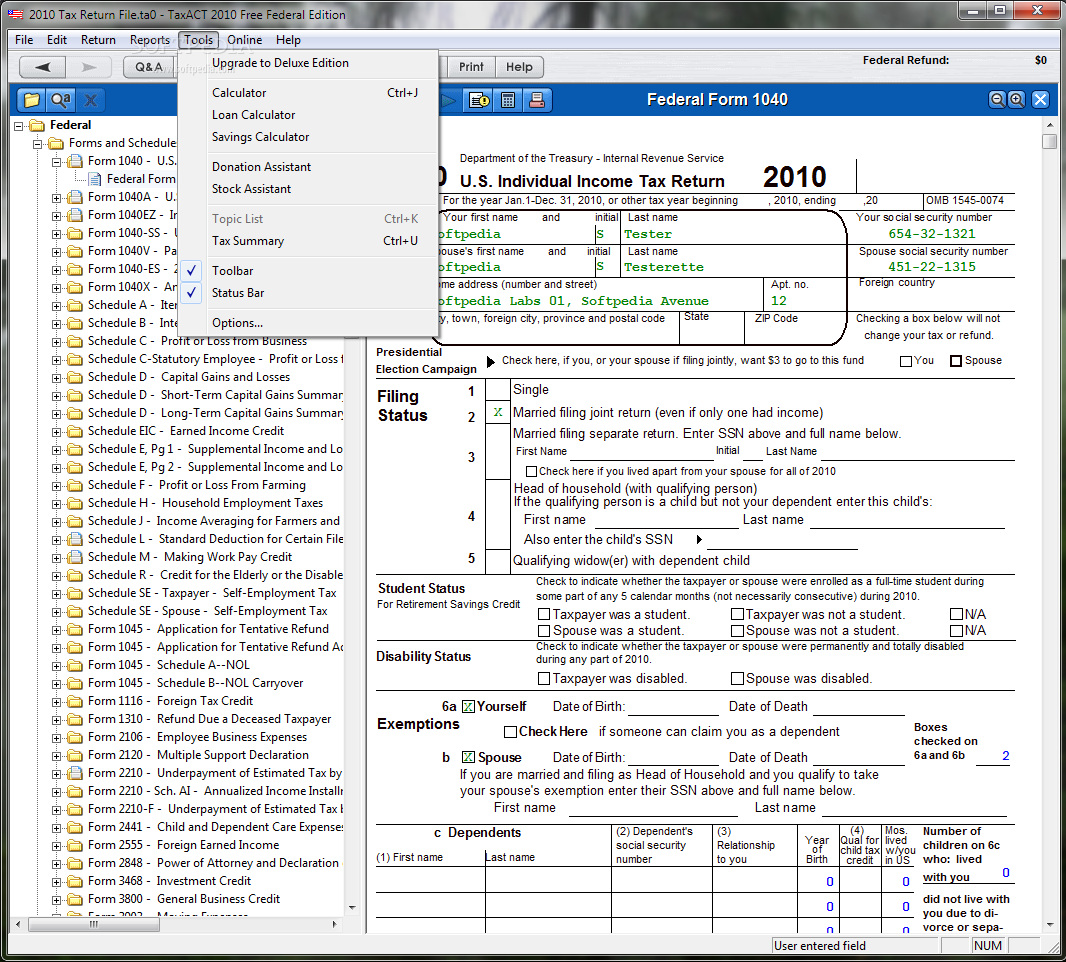This screenshot has height=962, width=1066.
Task: Collapse the Form 1040 U.S. node
Action: (x=57, y=162)
